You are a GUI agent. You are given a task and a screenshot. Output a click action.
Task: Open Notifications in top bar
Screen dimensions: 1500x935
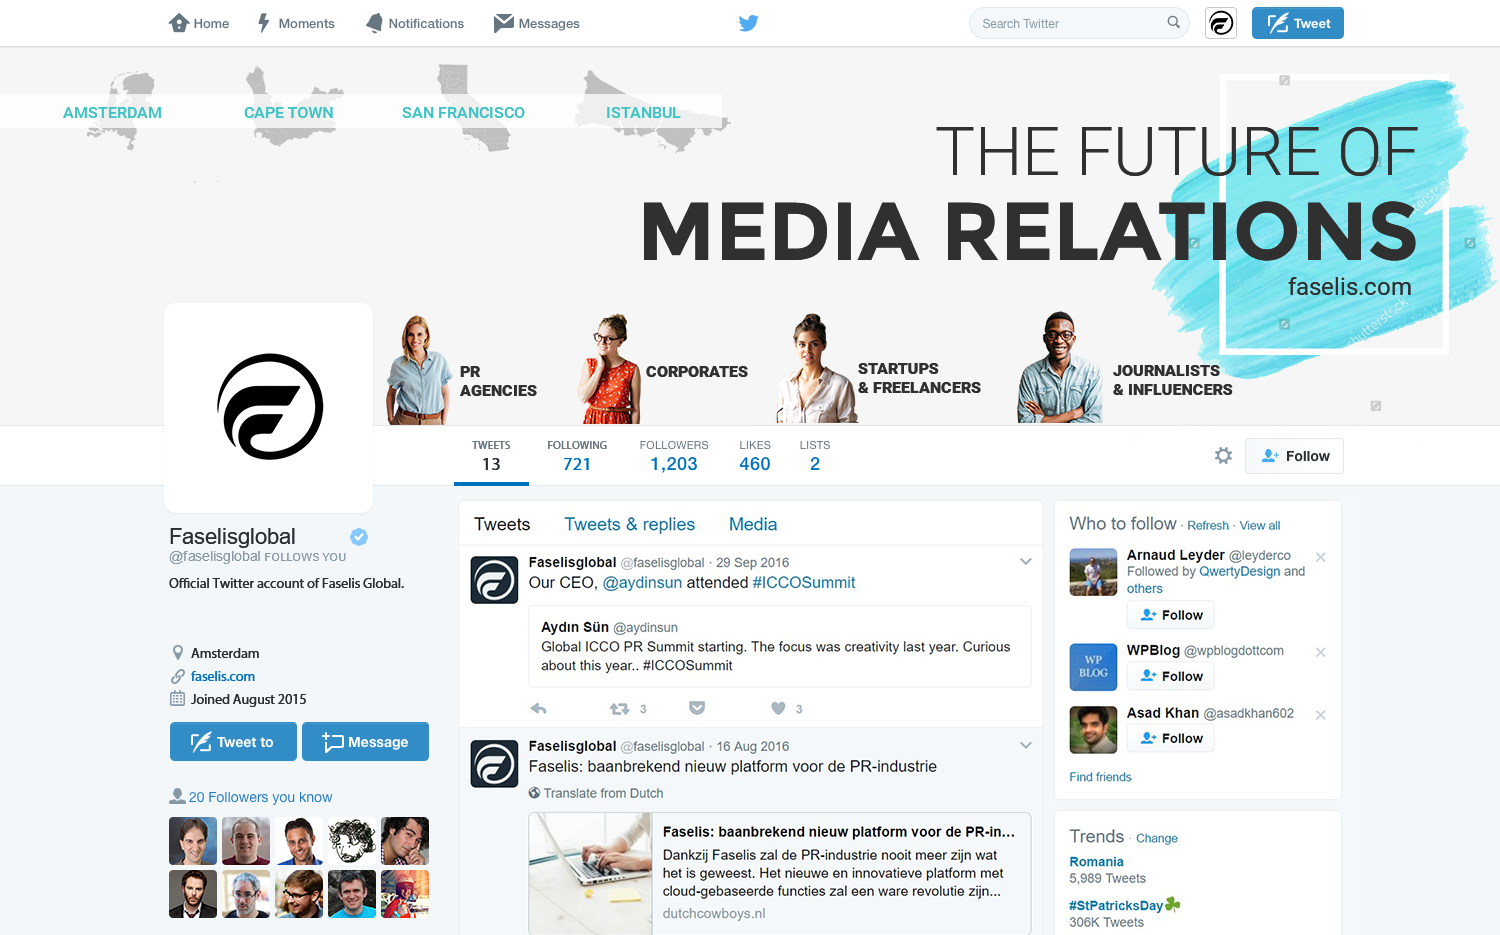point(415,23)
